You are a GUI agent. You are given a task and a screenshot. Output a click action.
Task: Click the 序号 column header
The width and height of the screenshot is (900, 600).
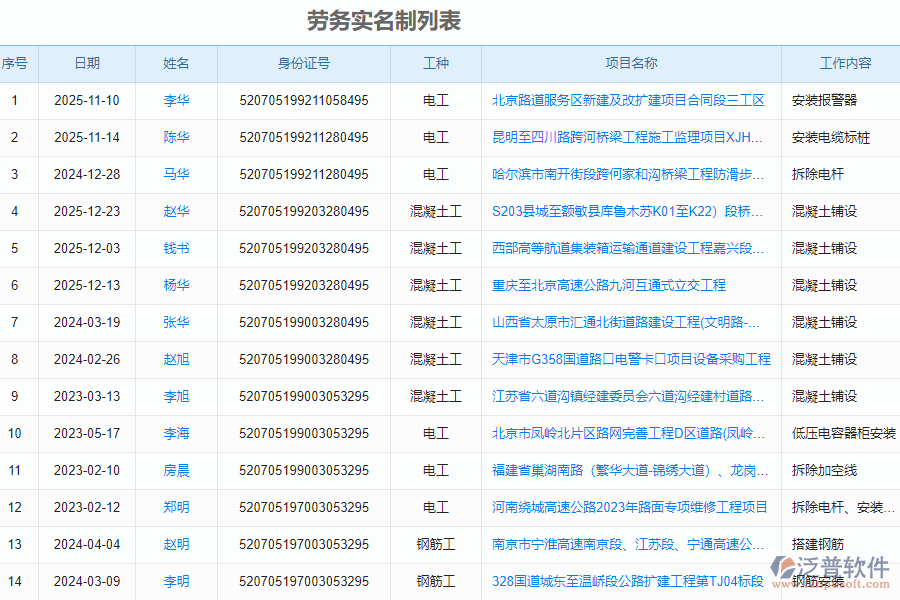(15, 63)
